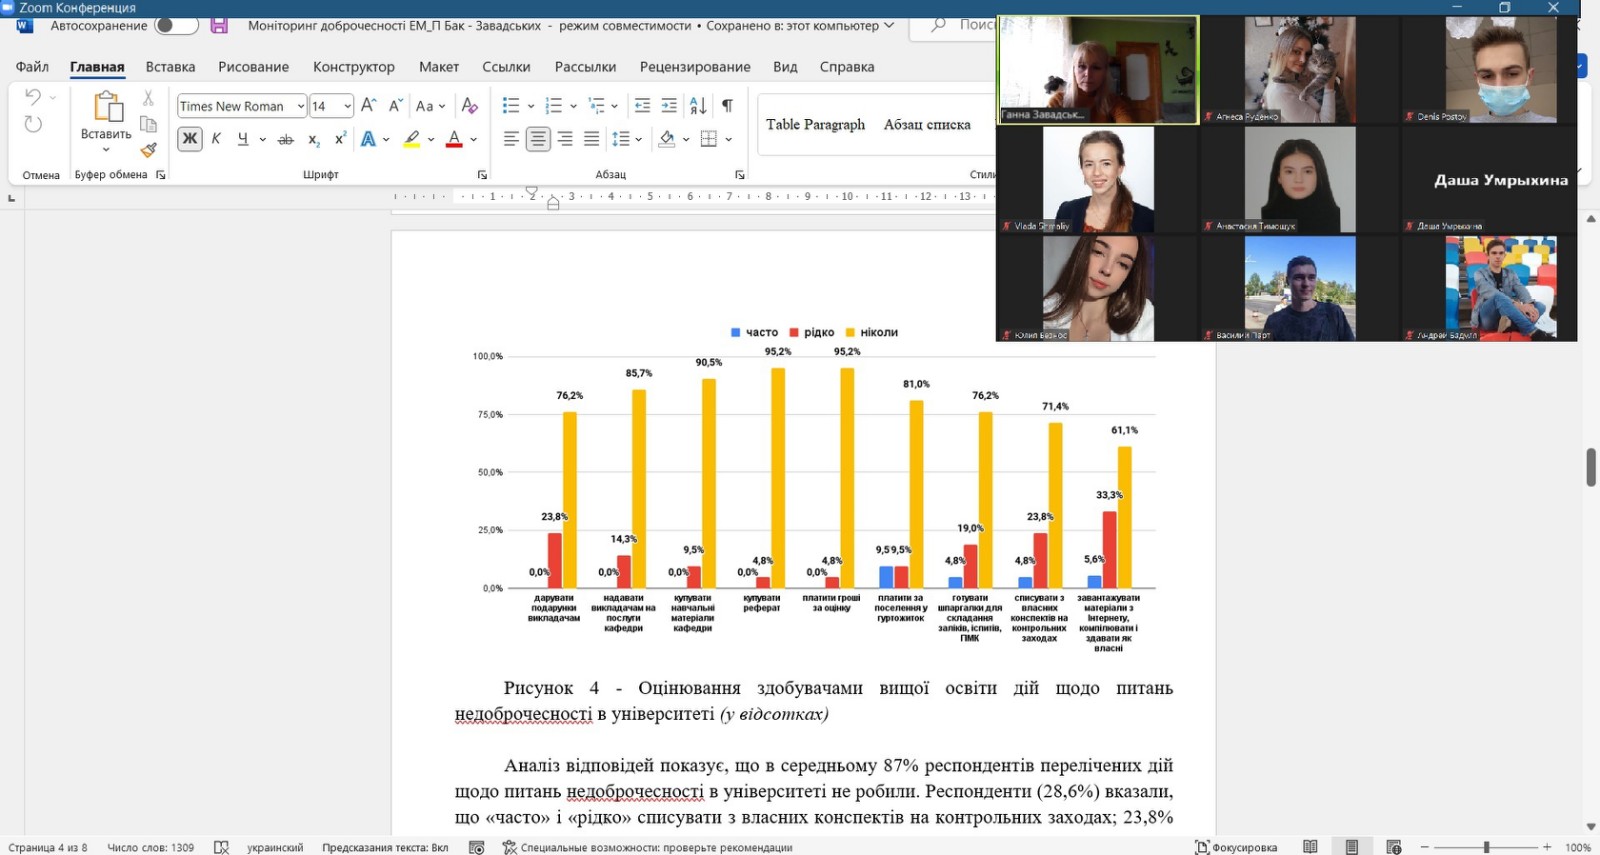1600x855 pixels.
Task: Click the save diskette icon
Action: (219, 26)
